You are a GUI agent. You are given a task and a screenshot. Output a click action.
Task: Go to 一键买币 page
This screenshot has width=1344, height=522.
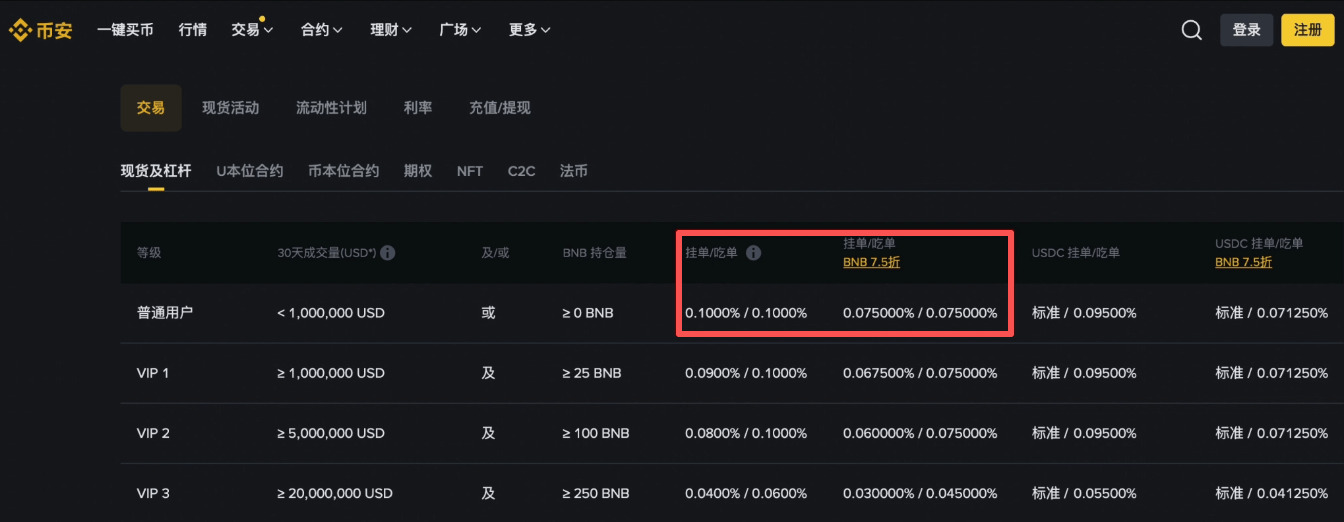coord(125,30)
